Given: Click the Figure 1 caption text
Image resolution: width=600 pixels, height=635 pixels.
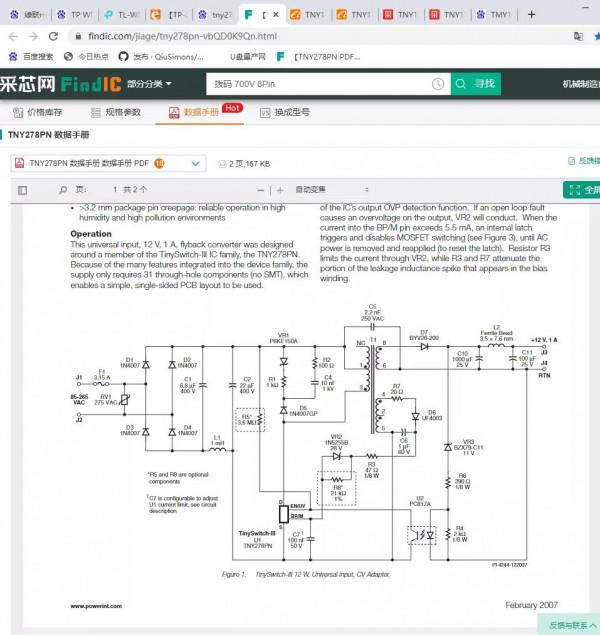Looking at the screenshot, I should tap(306, 574).
